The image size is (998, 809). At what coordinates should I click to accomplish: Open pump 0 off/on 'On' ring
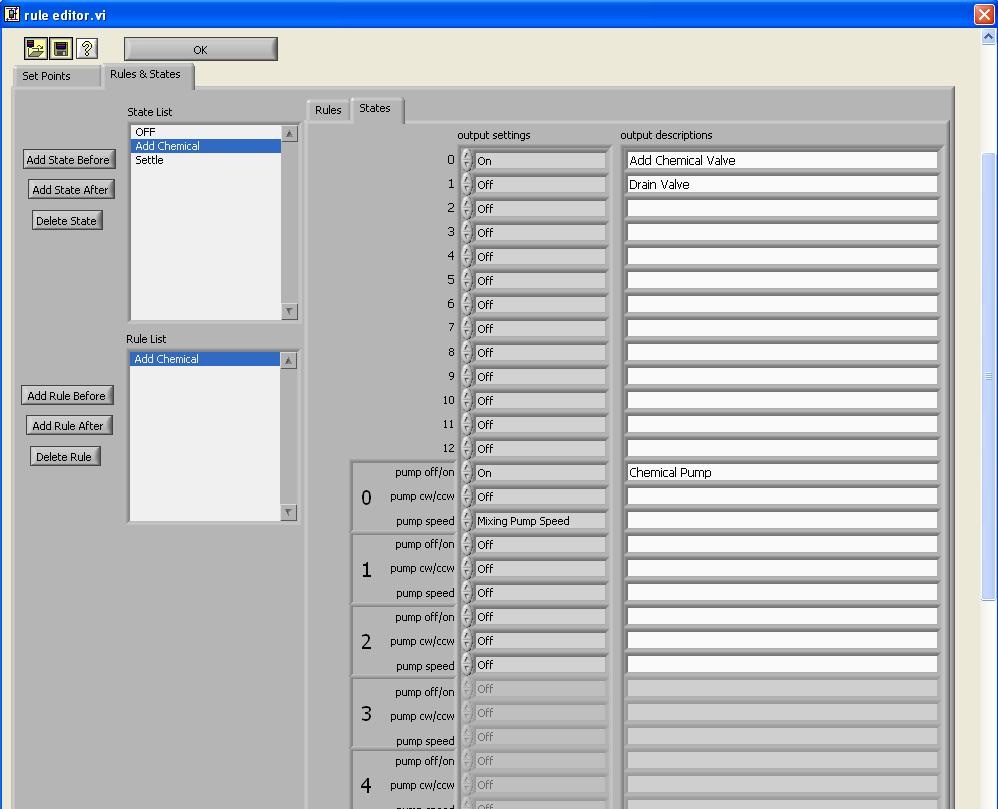coord(540,472)
